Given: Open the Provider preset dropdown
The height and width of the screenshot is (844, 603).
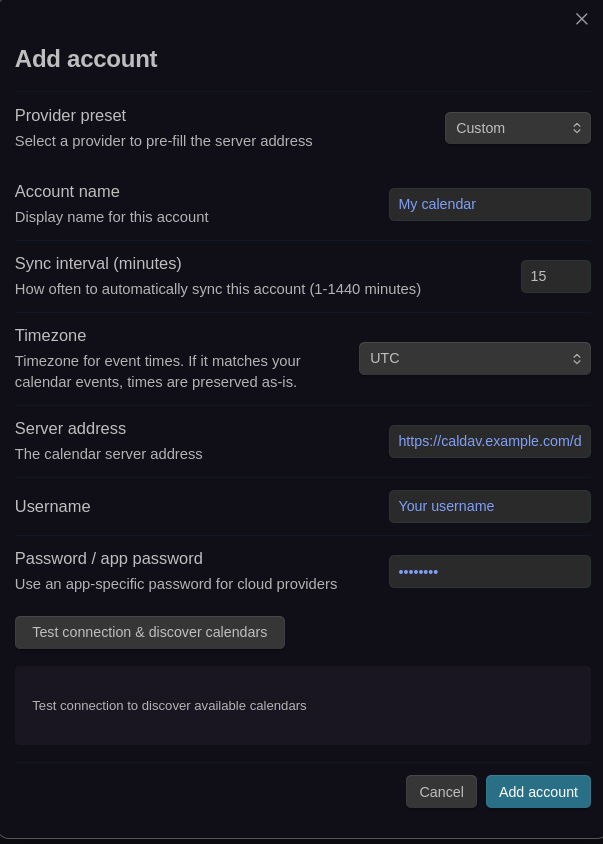Looking at the screenshot, I should (517, 128).
